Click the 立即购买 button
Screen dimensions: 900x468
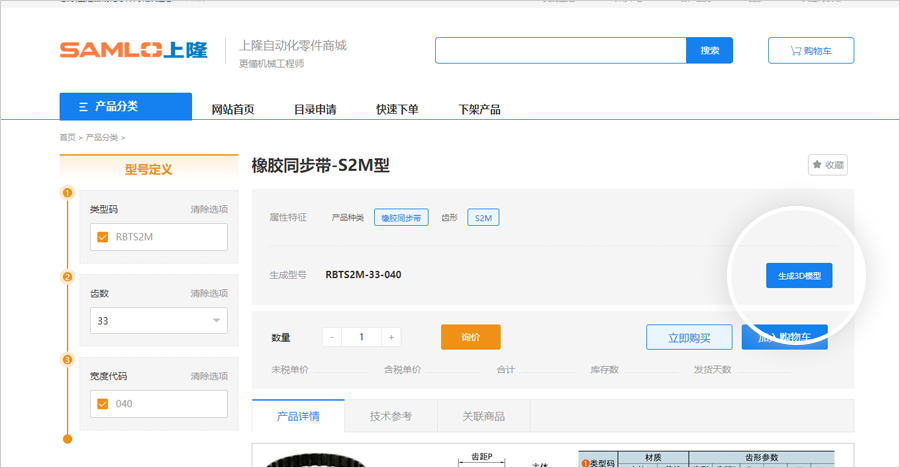[x=689, y=338]
